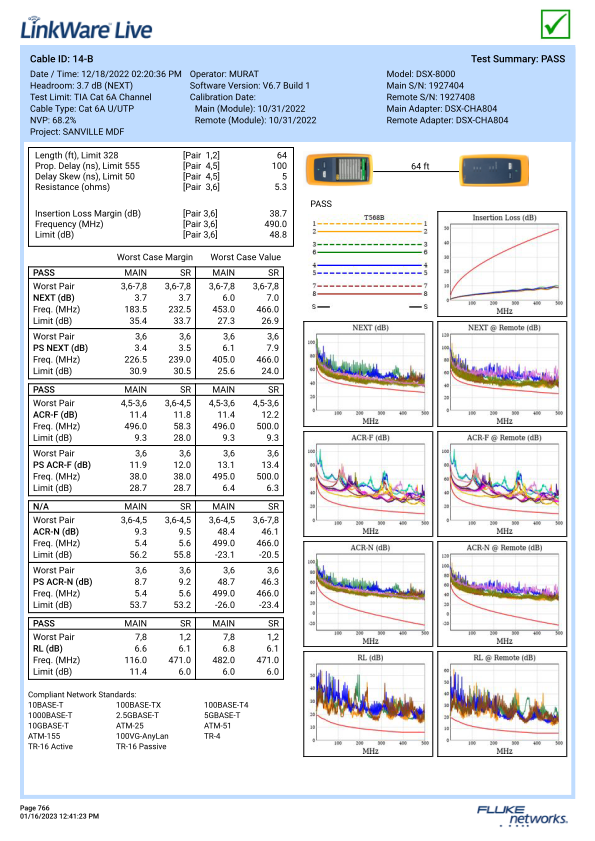Click the green PASS checkmark icon
The width and height of the screenshot is (595, 841).
(x=555, y=24)
